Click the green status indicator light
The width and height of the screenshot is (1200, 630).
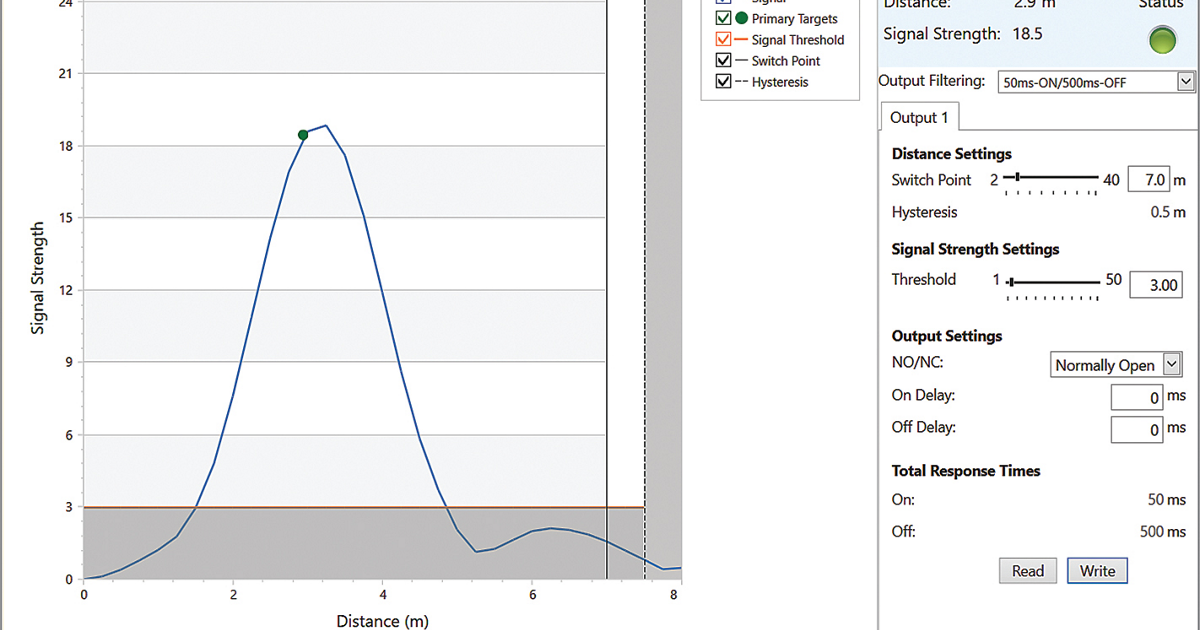point(1161,42)
